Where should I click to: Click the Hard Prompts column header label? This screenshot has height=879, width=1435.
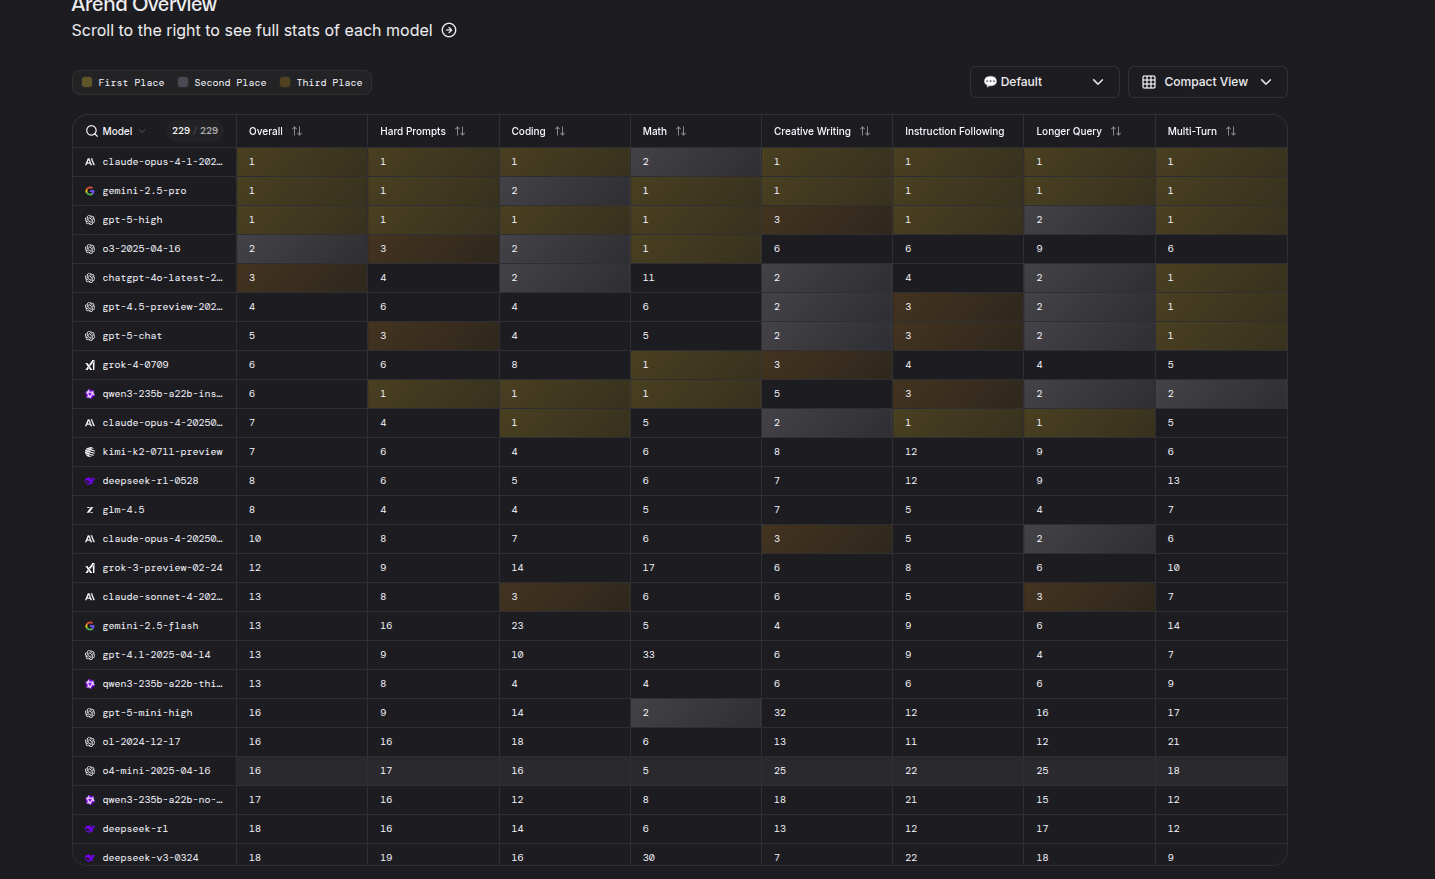click(413, 131)
